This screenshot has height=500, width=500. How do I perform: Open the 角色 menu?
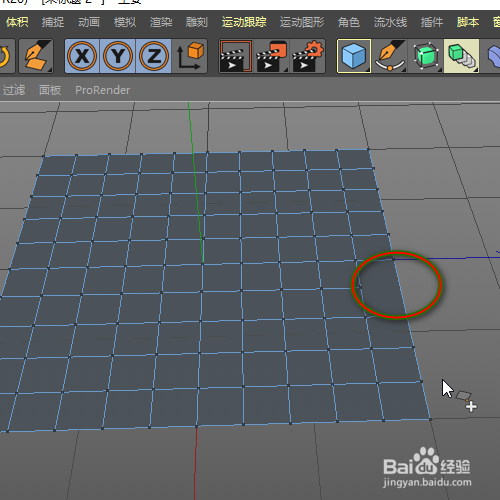pos(349,22)
